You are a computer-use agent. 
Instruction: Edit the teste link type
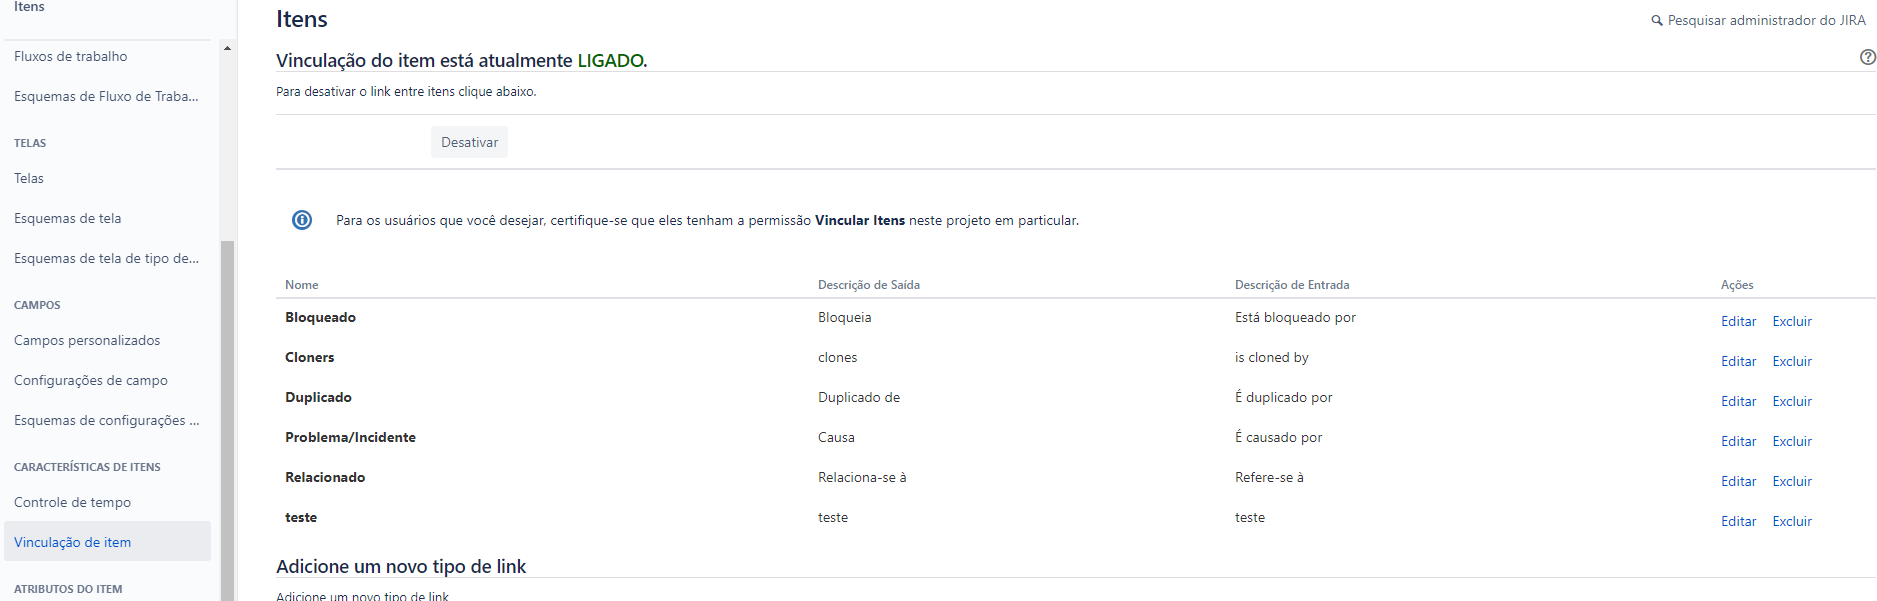point(1738,522)
